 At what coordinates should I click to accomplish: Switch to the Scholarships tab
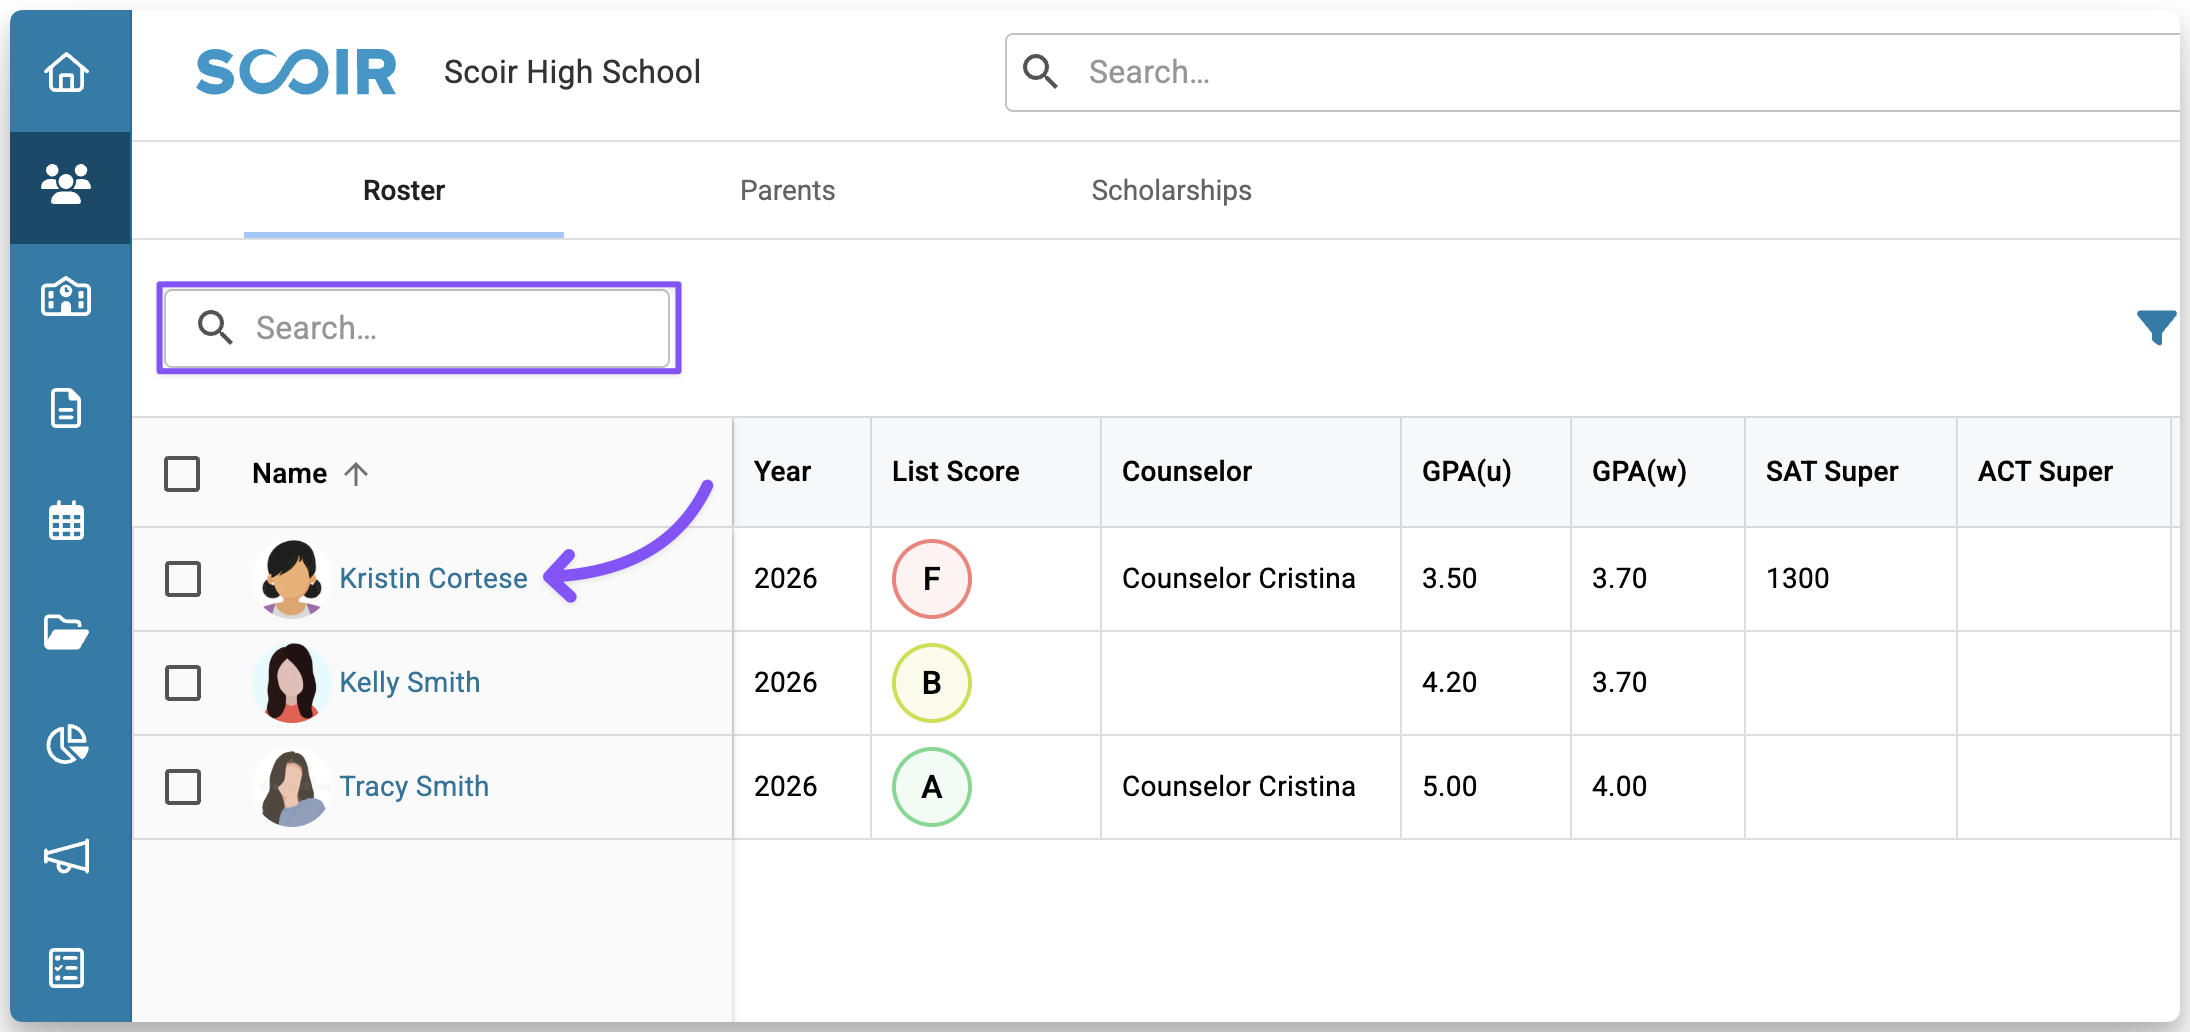click(x=1171, y=190)
